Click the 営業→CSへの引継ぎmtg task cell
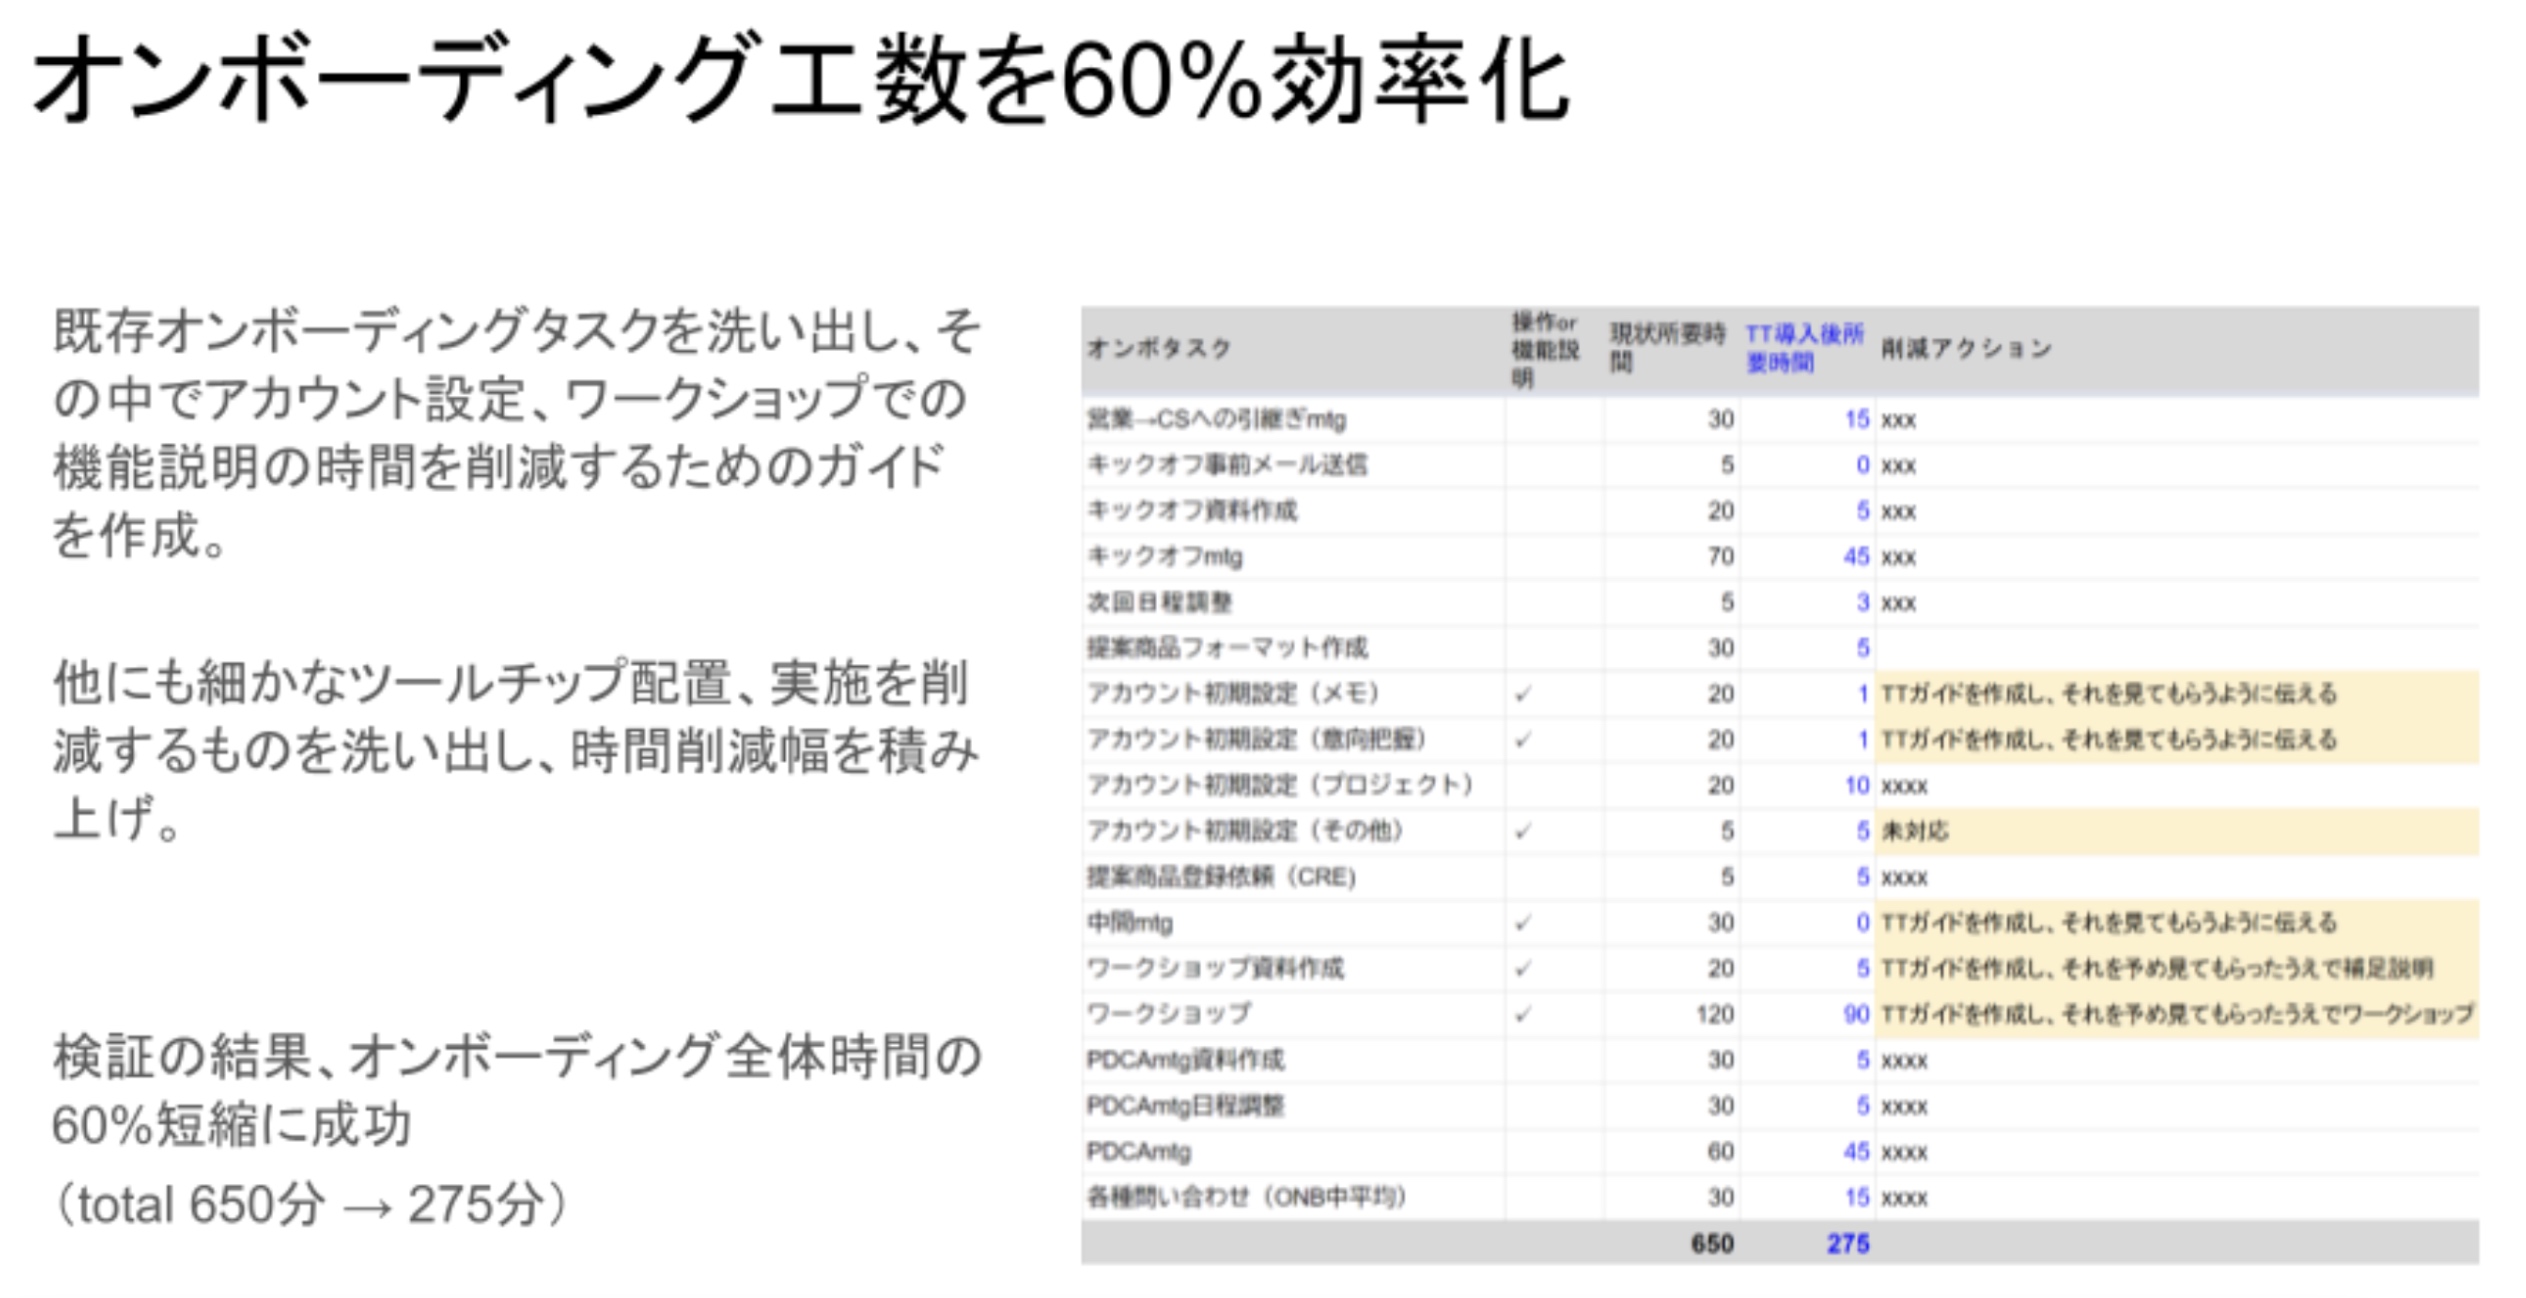The image size is (2526, 1298). tap(1216, 419)
